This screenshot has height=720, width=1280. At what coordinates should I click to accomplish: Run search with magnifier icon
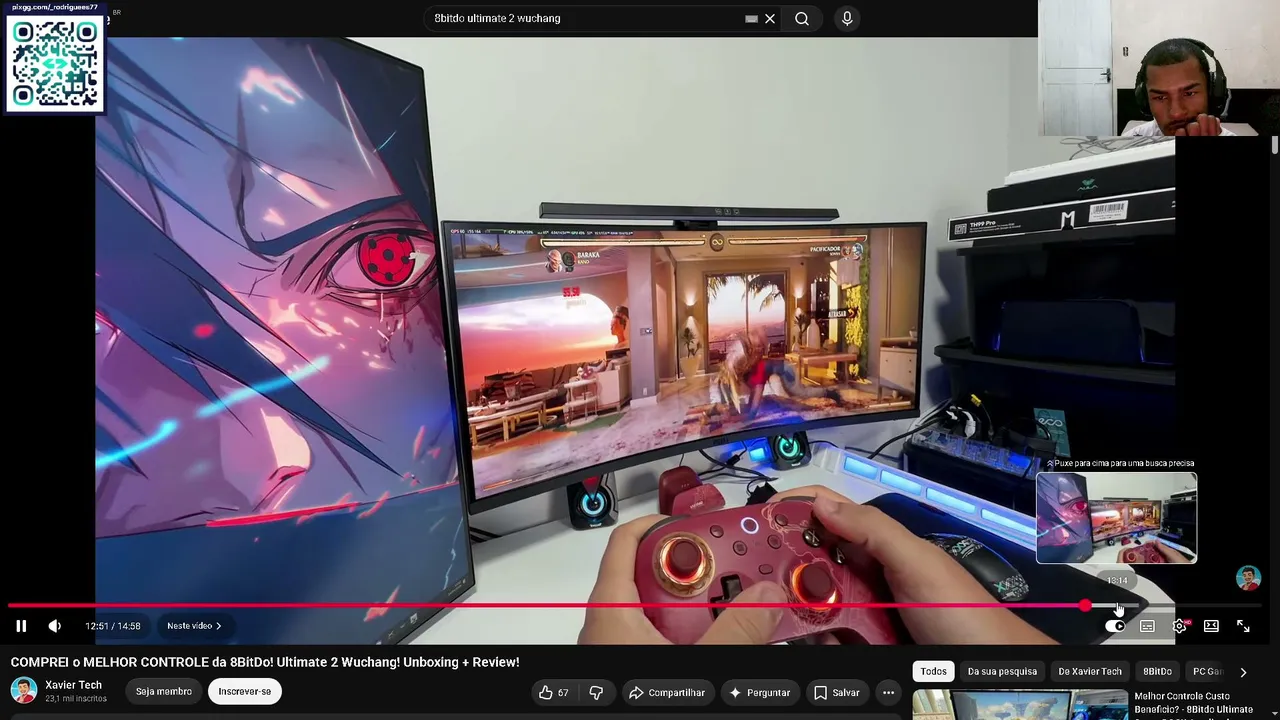[x=802, y=18]
